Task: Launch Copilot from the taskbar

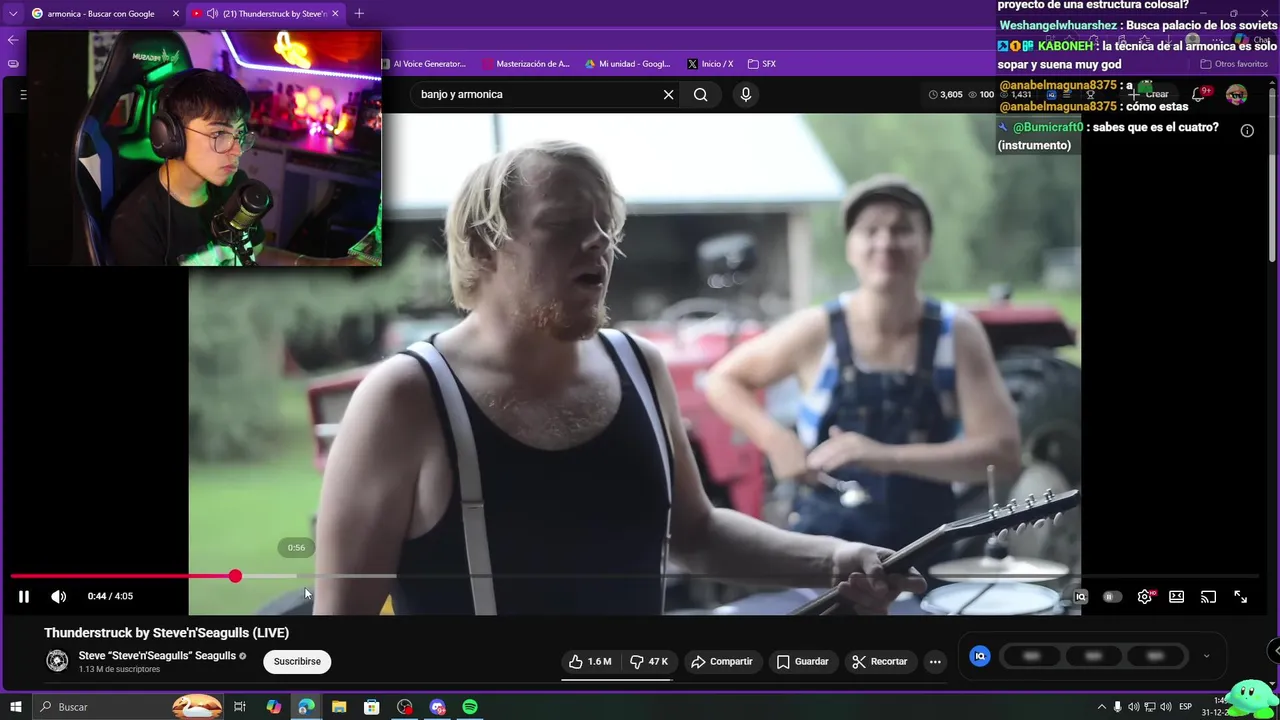Action: click(x=273, y=707)
